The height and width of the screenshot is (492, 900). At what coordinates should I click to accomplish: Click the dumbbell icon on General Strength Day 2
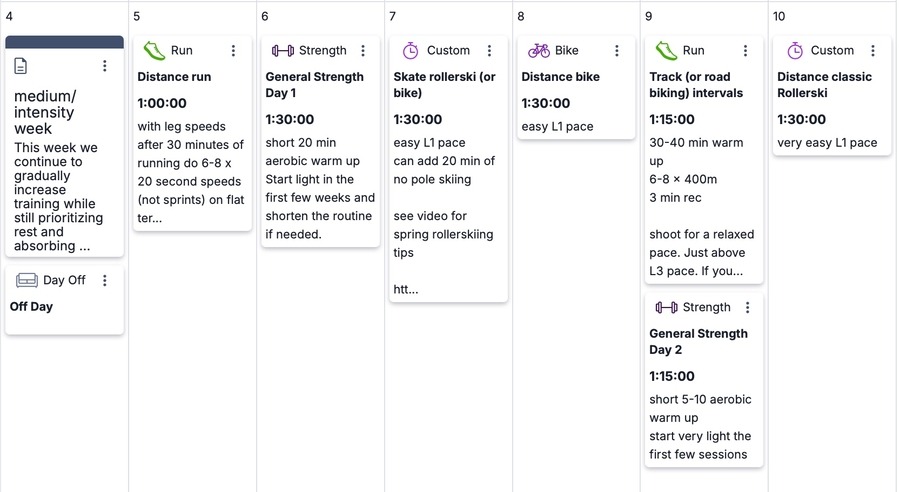click(x=666, y=308)
